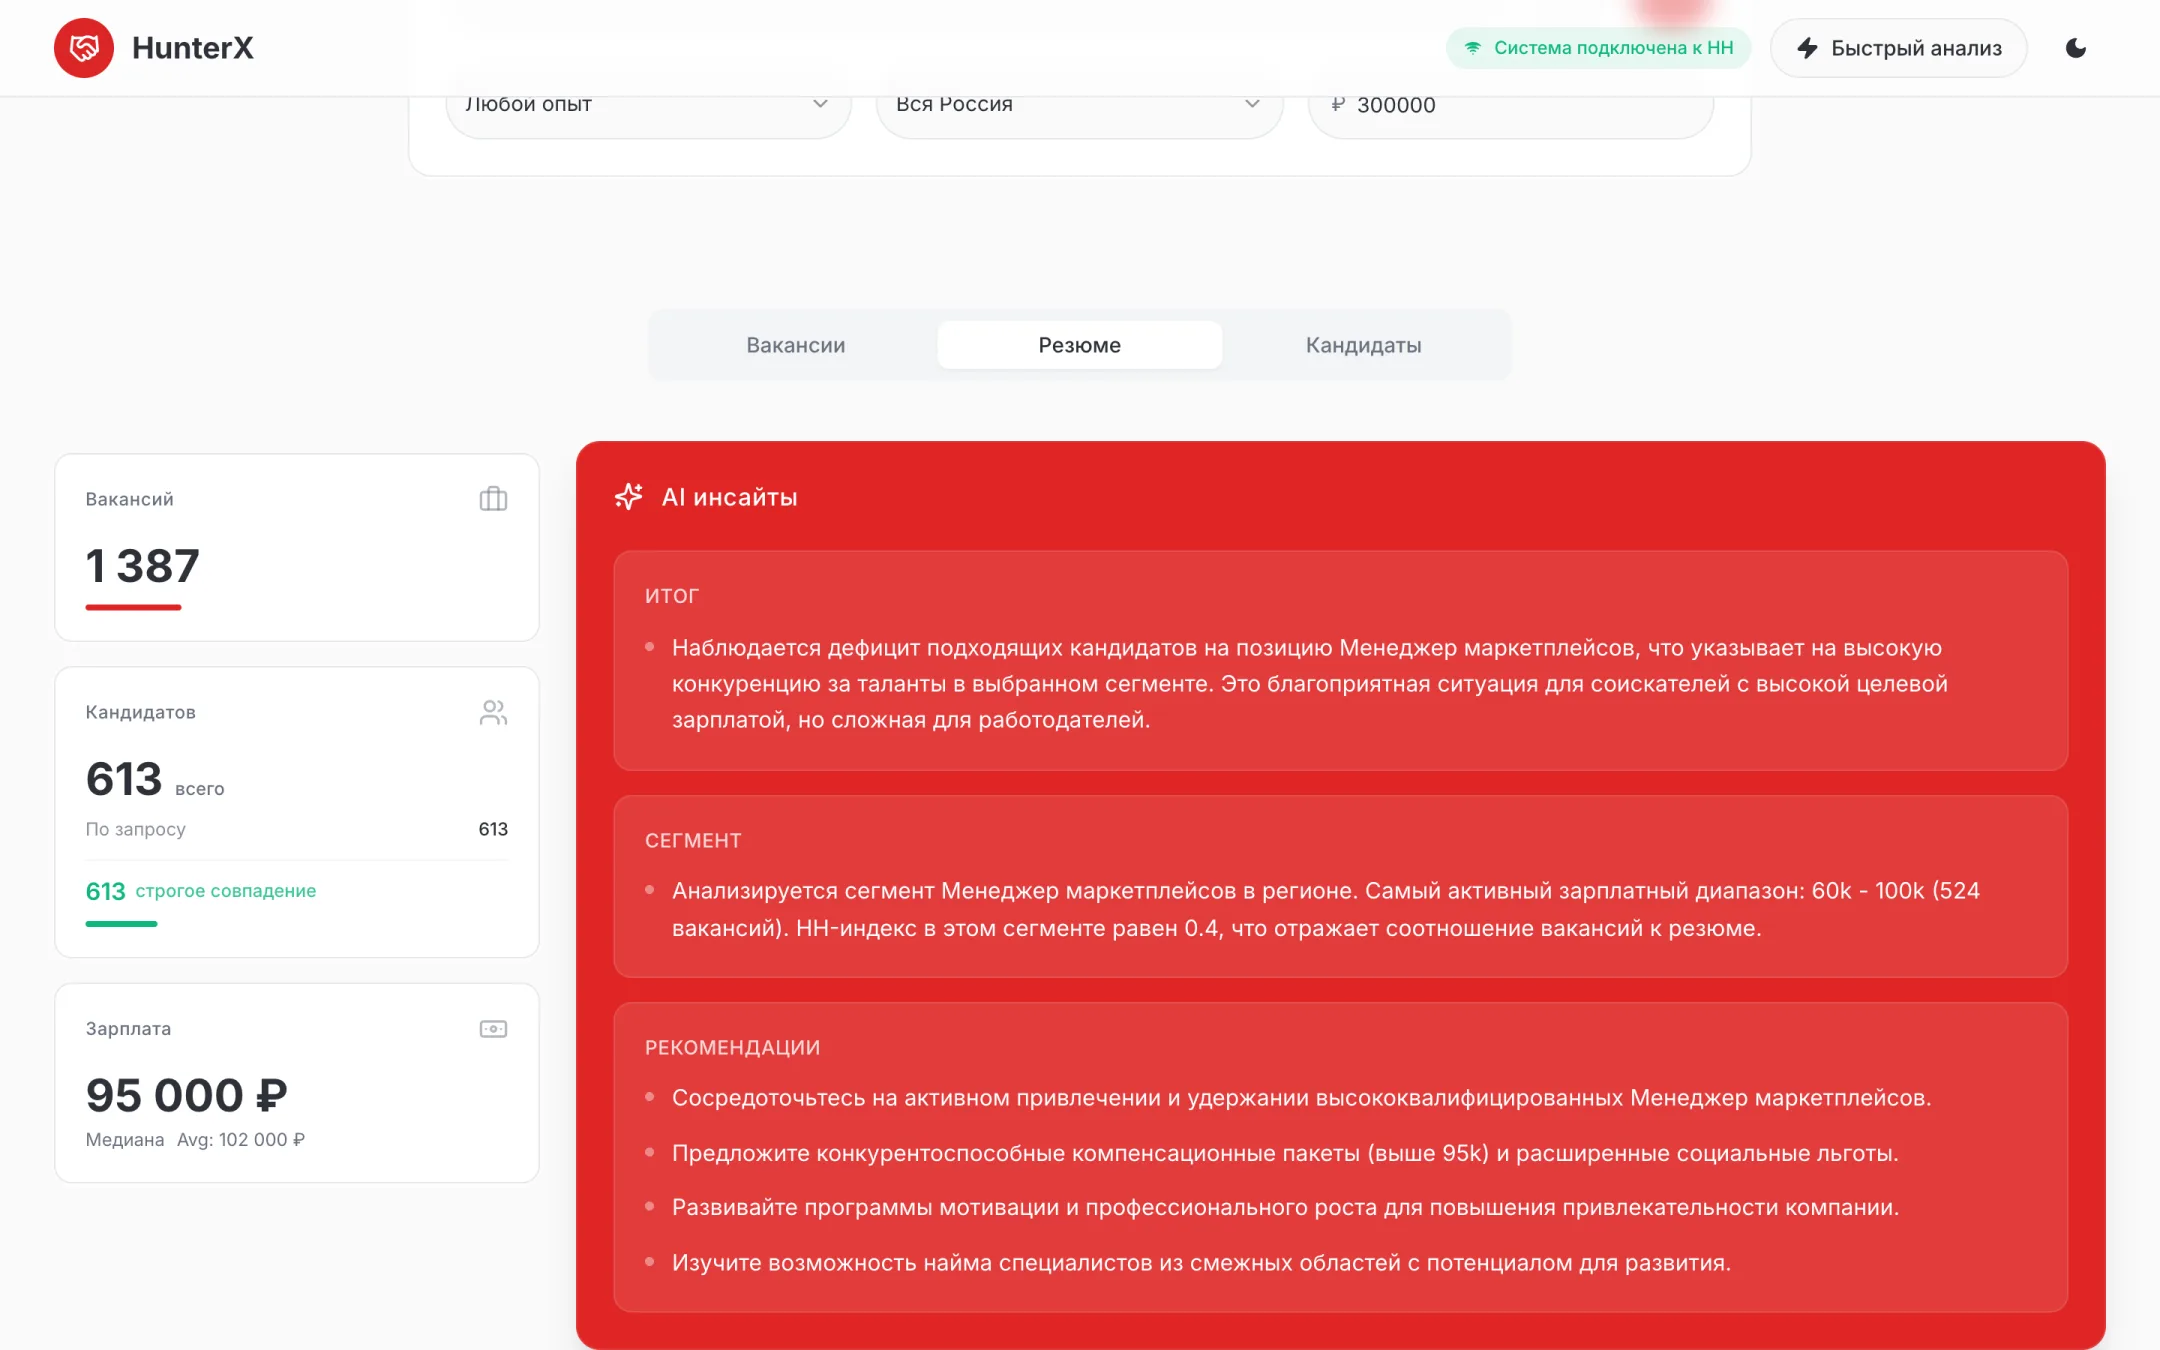Switch to the Вакансии tab

coord(796,345)
